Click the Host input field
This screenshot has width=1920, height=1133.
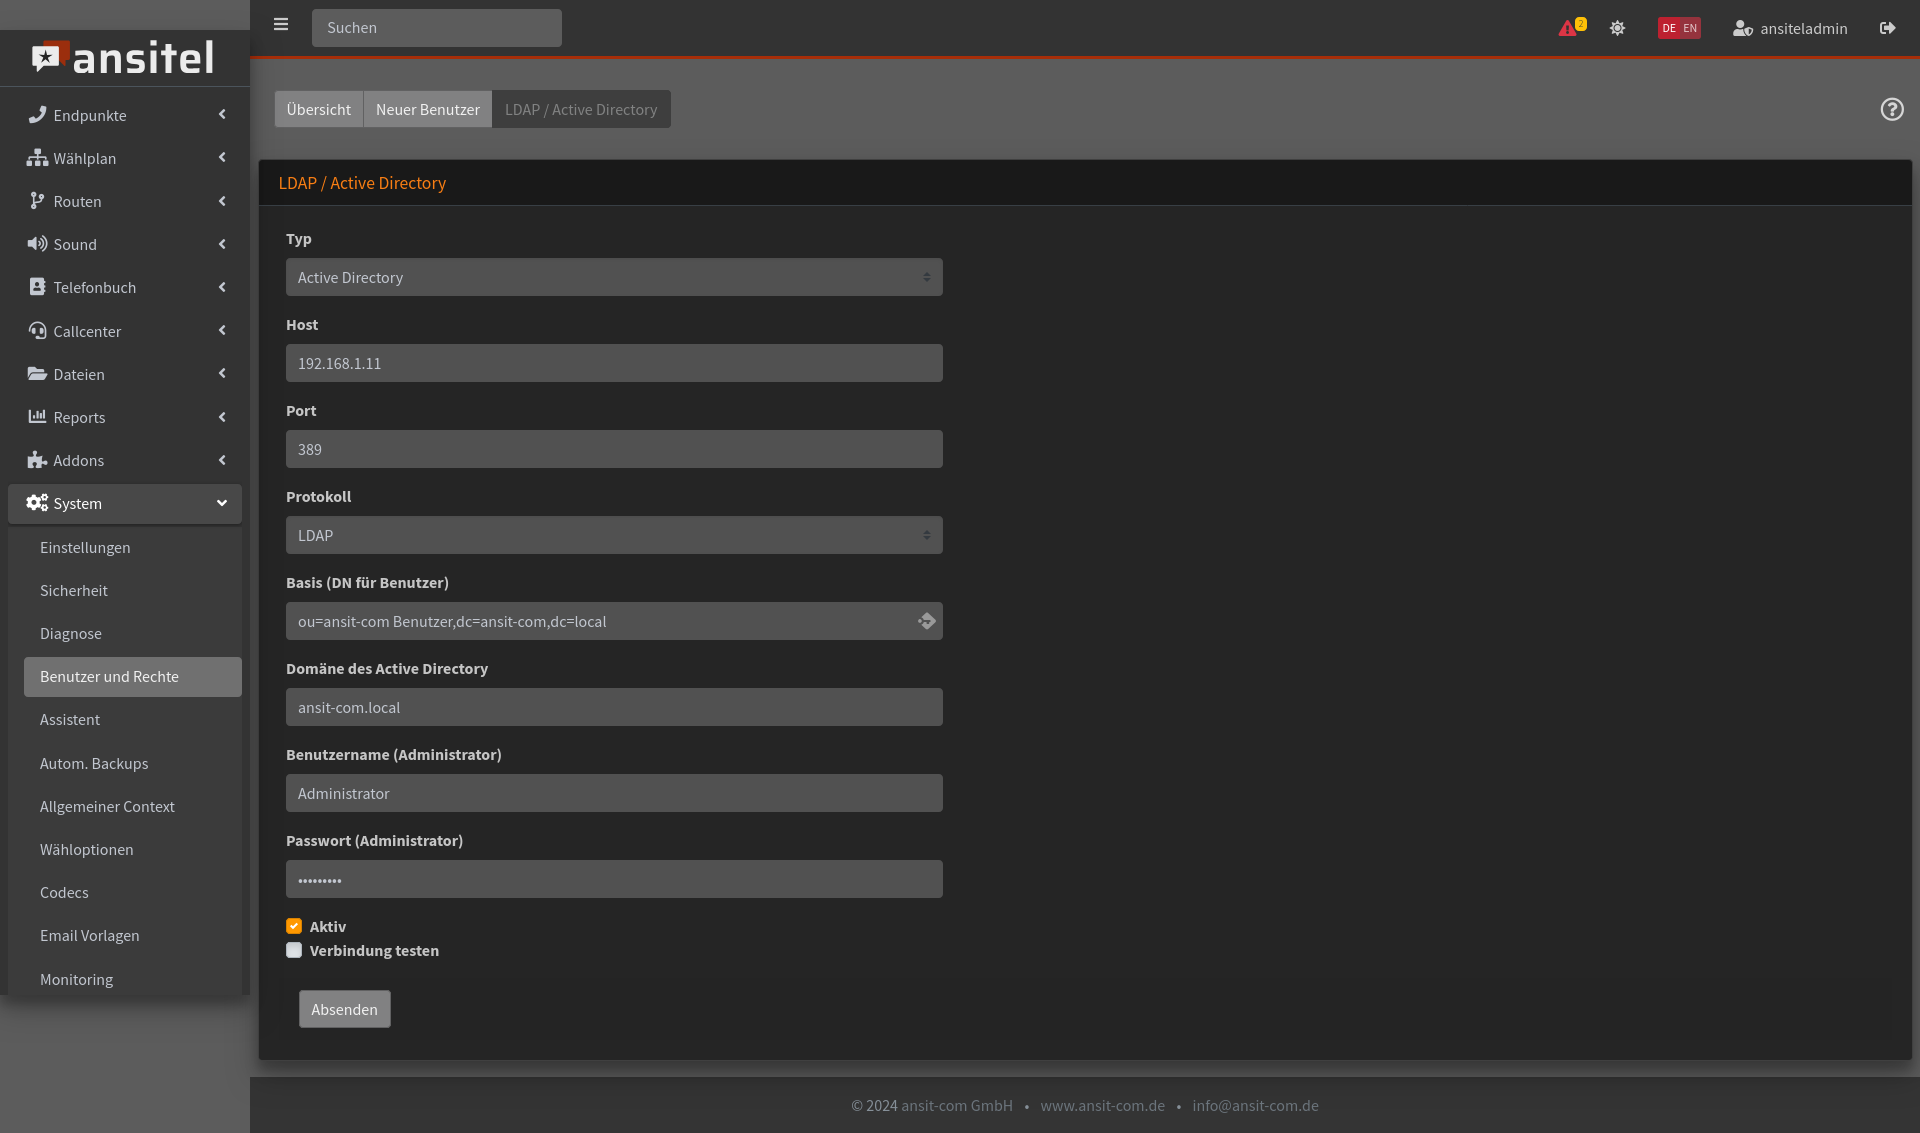click(x=613, y=363)
